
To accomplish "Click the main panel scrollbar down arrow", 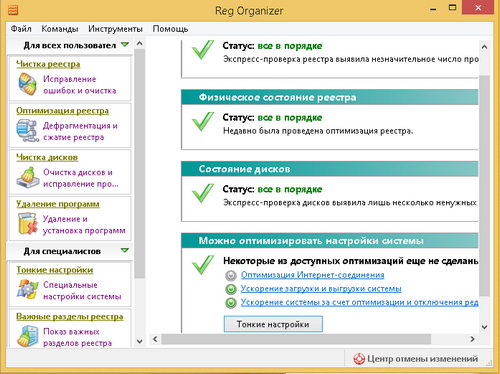I will click(485, 327).
